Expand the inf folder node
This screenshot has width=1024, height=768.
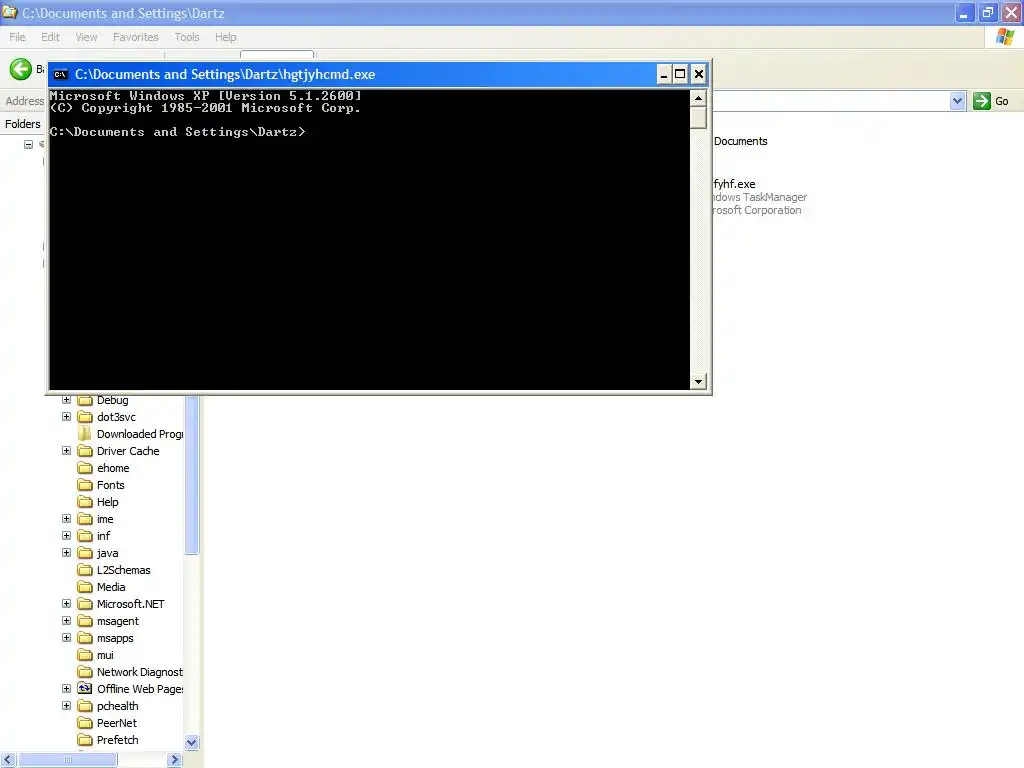(67, 536)
